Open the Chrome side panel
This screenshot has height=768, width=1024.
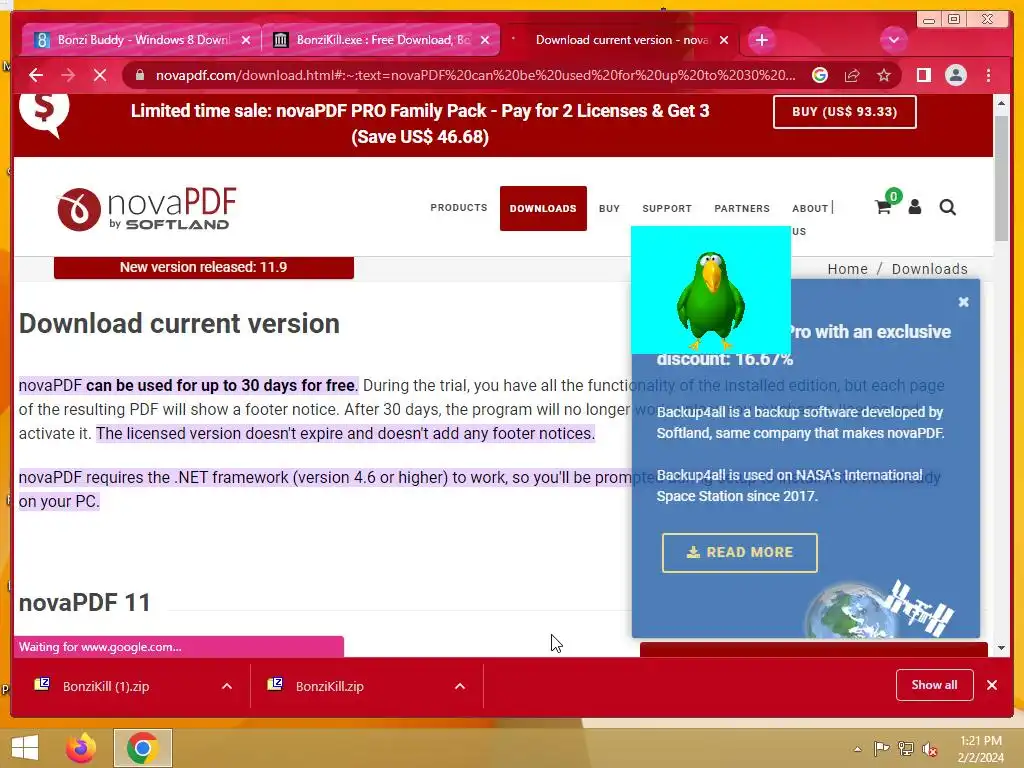923,75
